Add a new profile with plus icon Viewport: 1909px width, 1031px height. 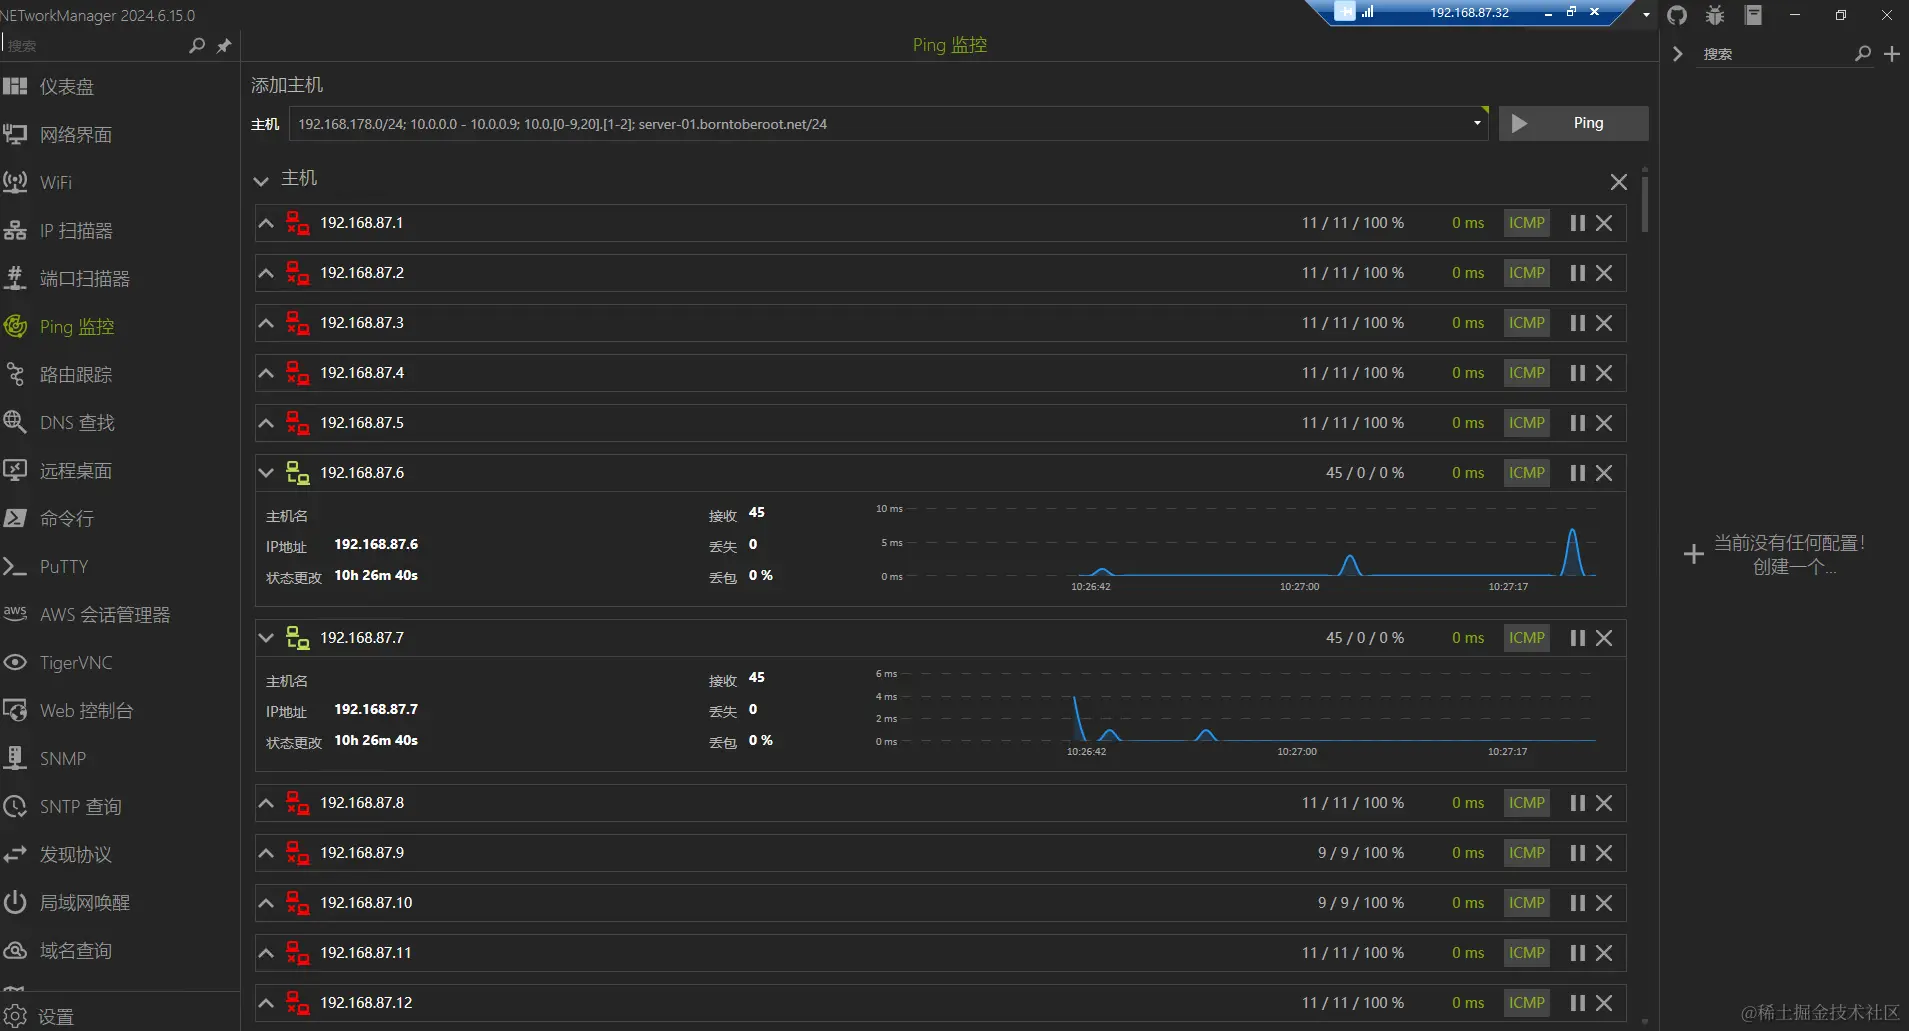tap(1892, 54)
